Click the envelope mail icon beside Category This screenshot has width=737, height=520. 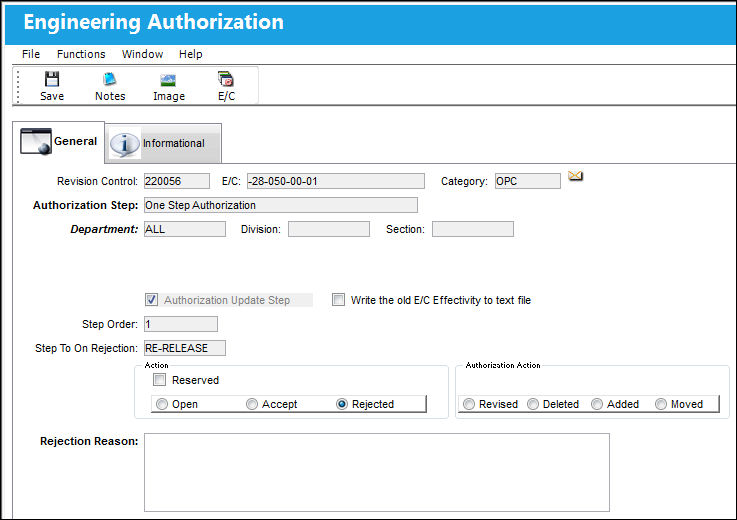[575, 176]
